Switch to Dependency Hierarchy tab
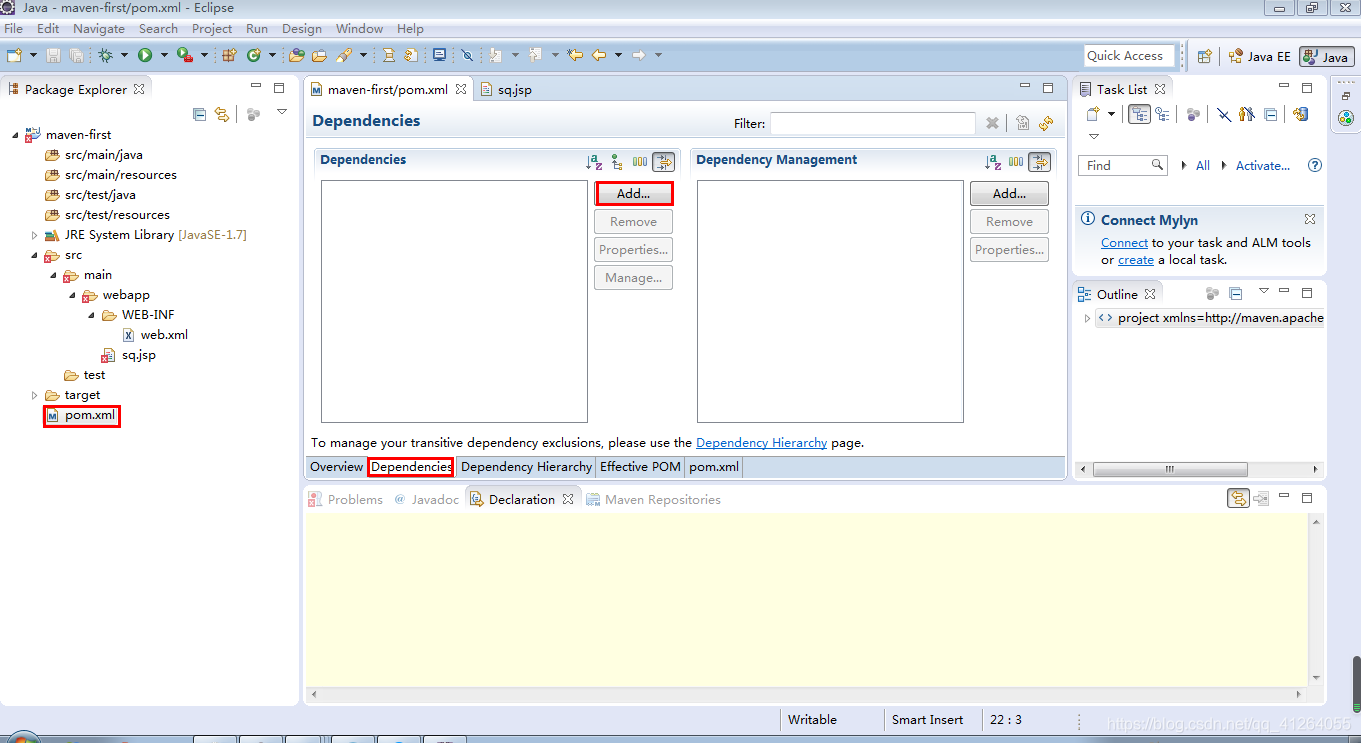The height and width of the screenshot is (743, 1361). click(x=526, y=467)
